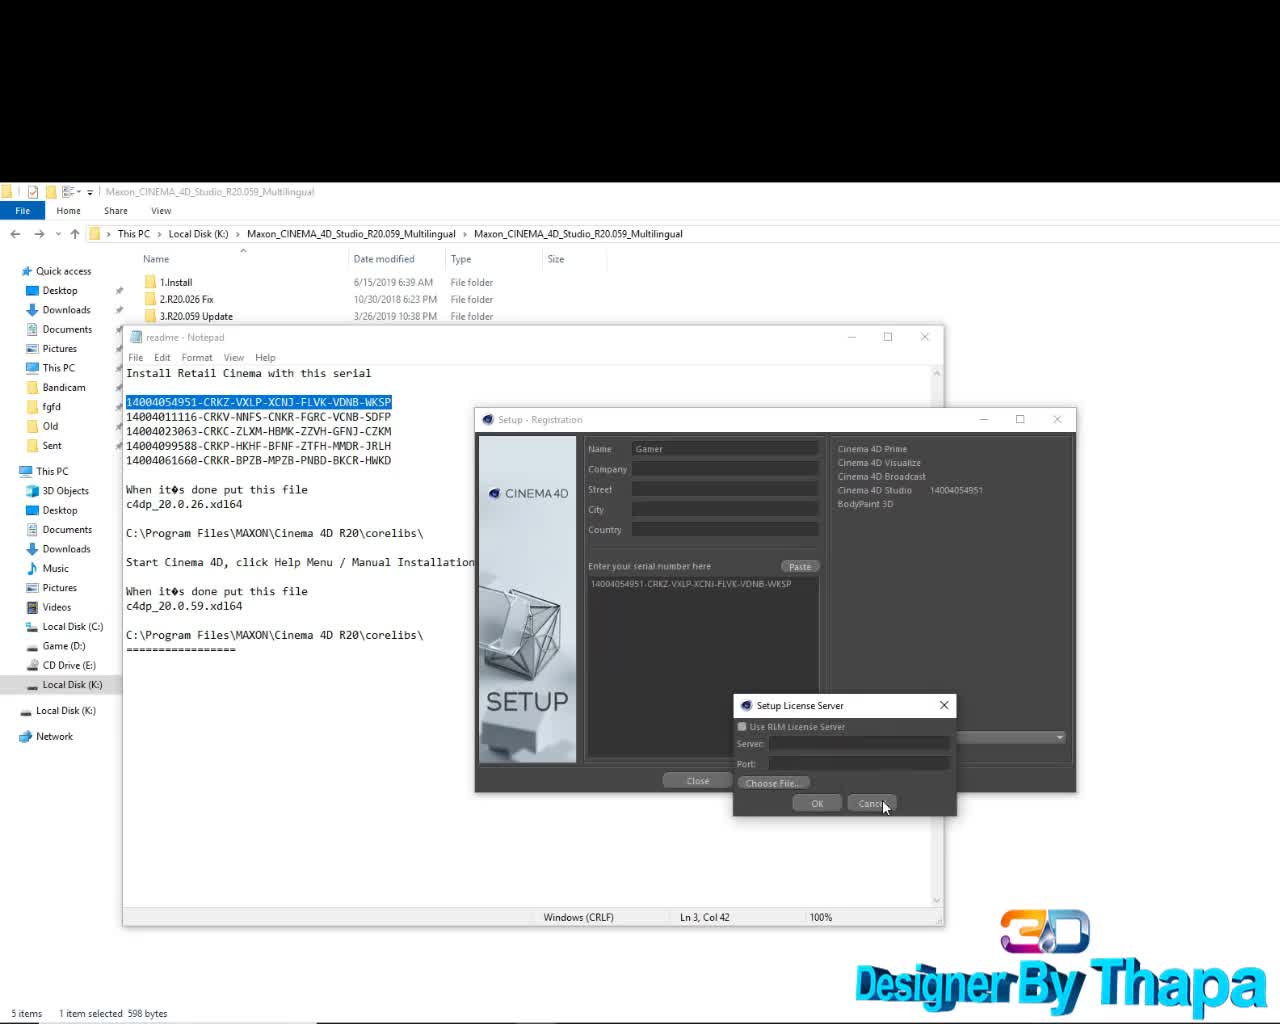1280x1024 pixels.
Task: Select BodyPaint 3D in product list
Action: [865, 504]
